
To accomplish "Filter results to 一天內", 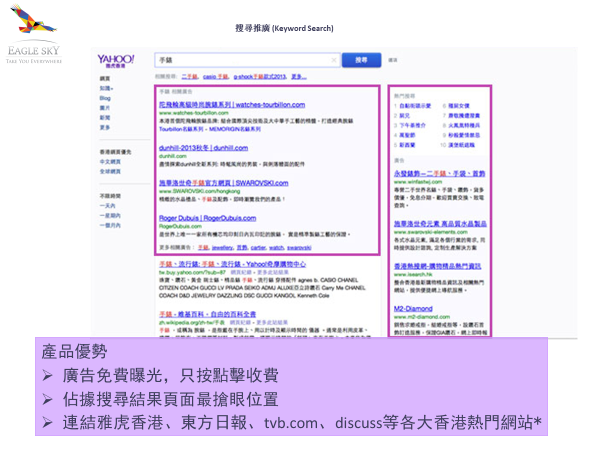I will click(108, 206).
